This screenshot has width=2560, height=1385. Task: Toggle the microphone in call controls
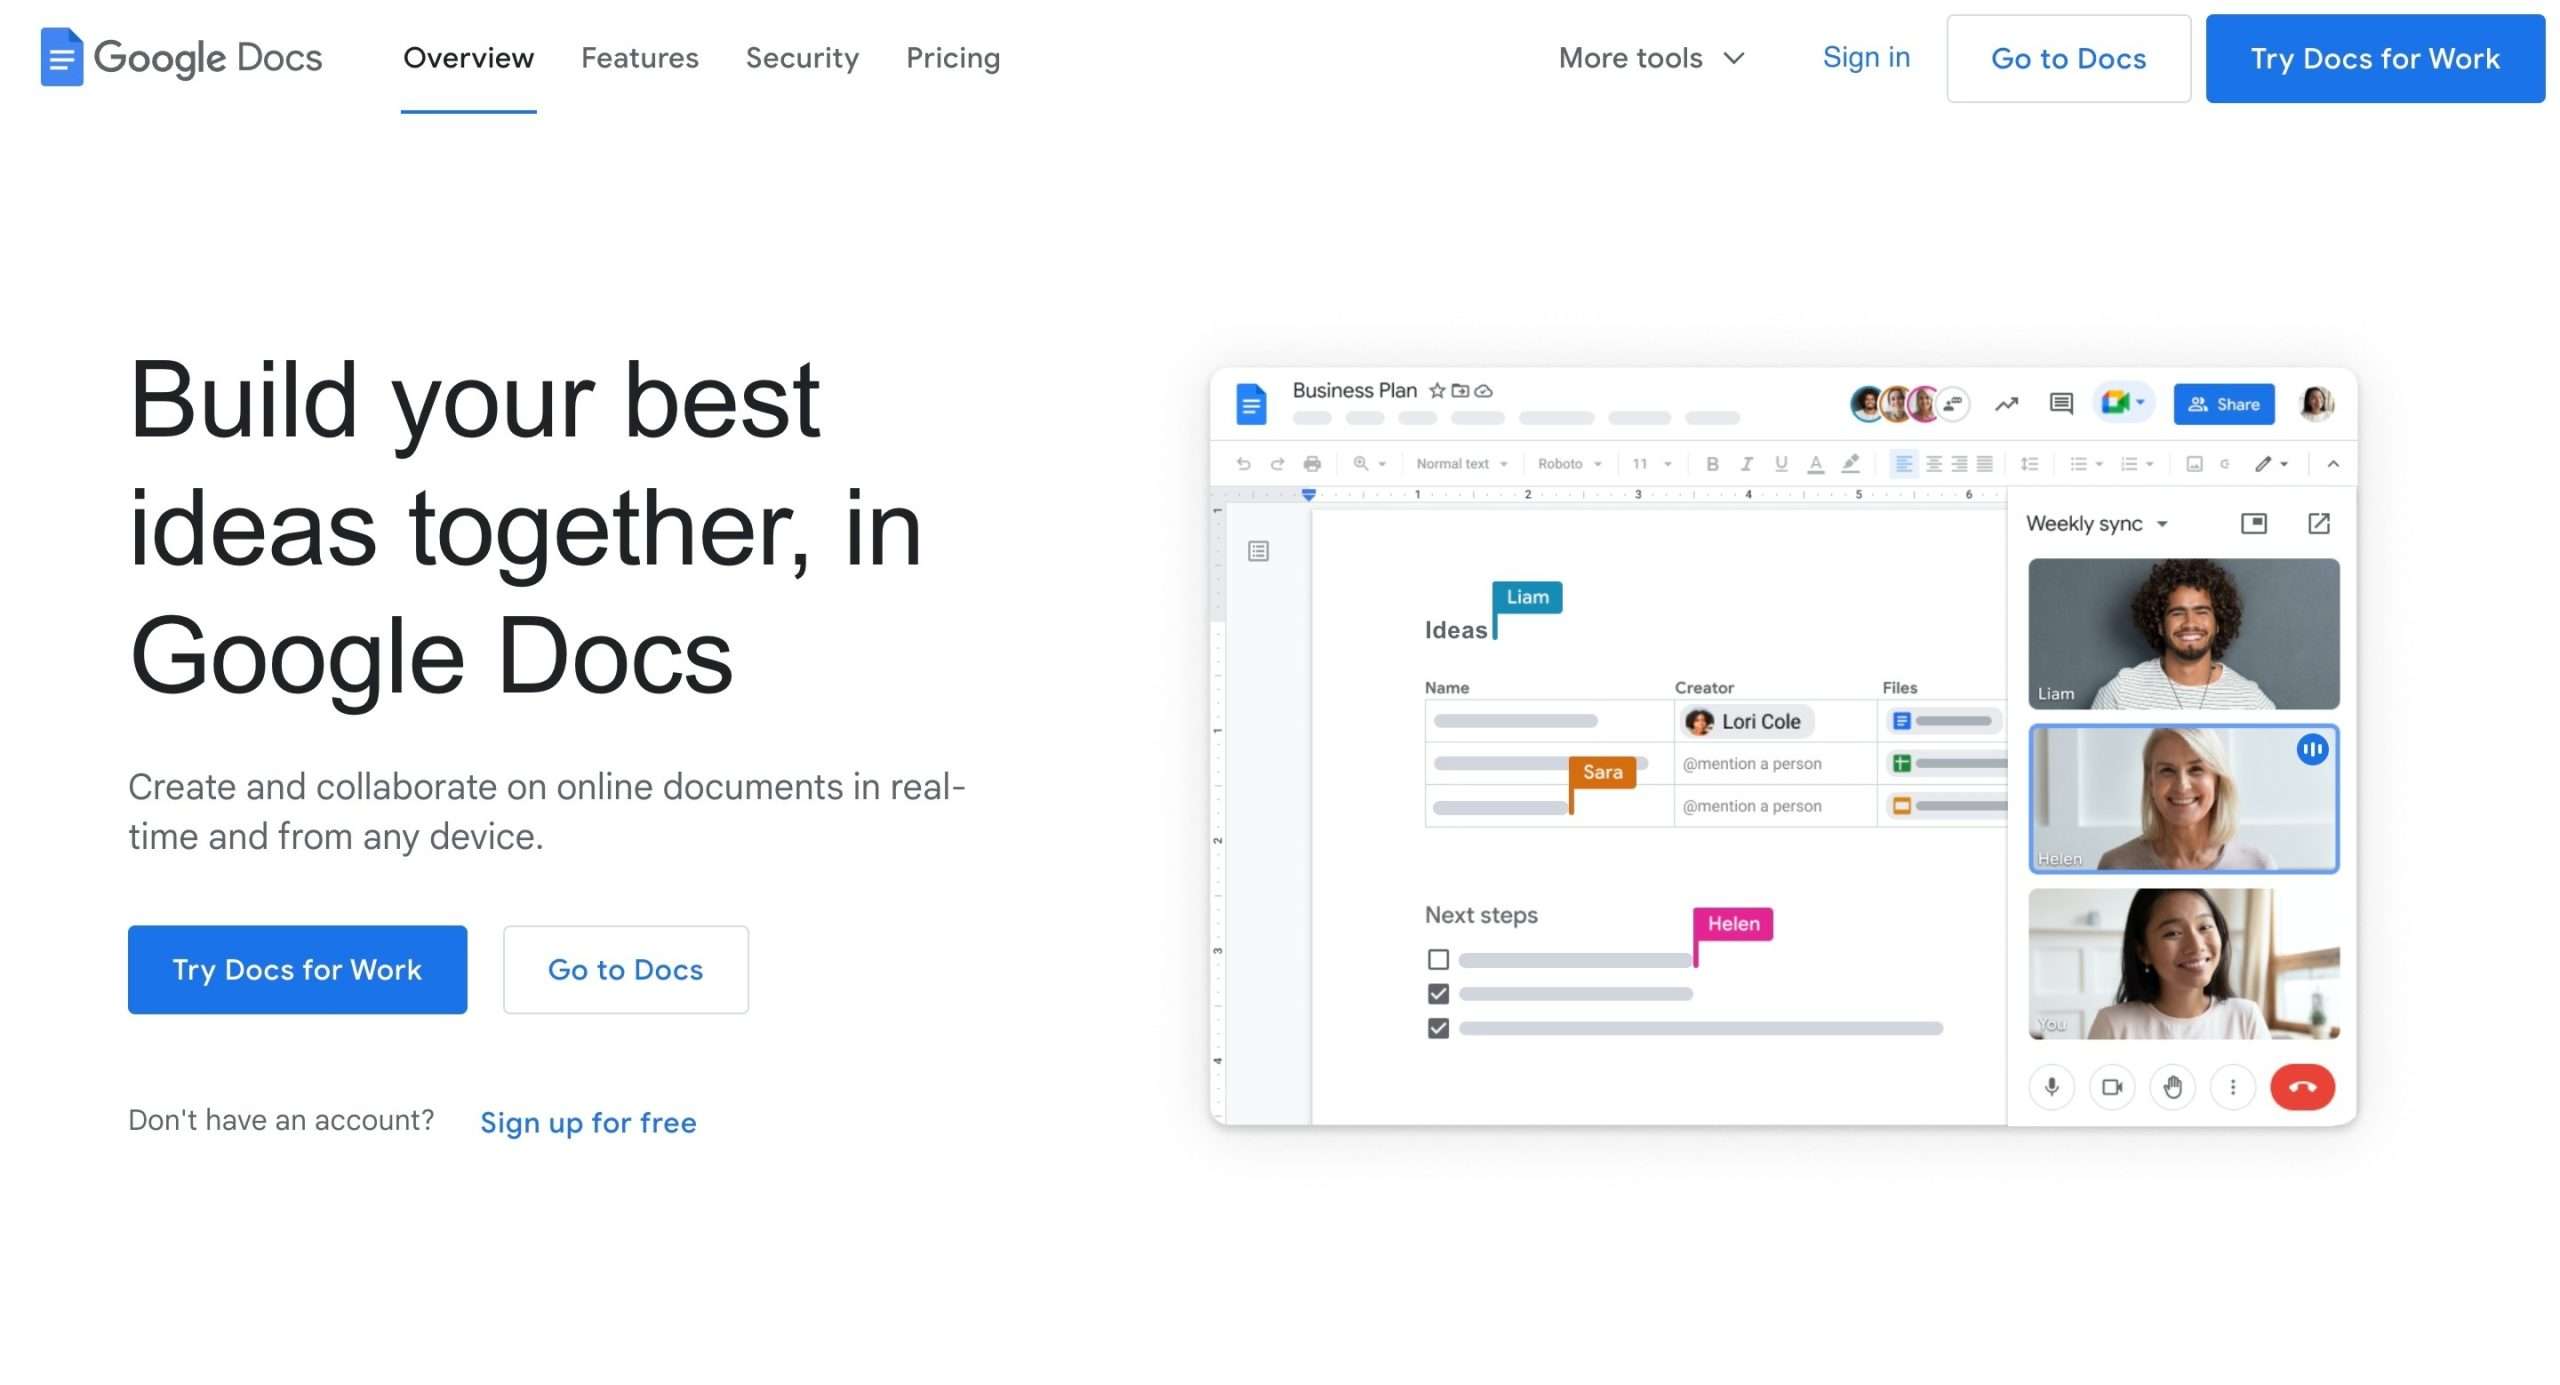(2051, 1087)
